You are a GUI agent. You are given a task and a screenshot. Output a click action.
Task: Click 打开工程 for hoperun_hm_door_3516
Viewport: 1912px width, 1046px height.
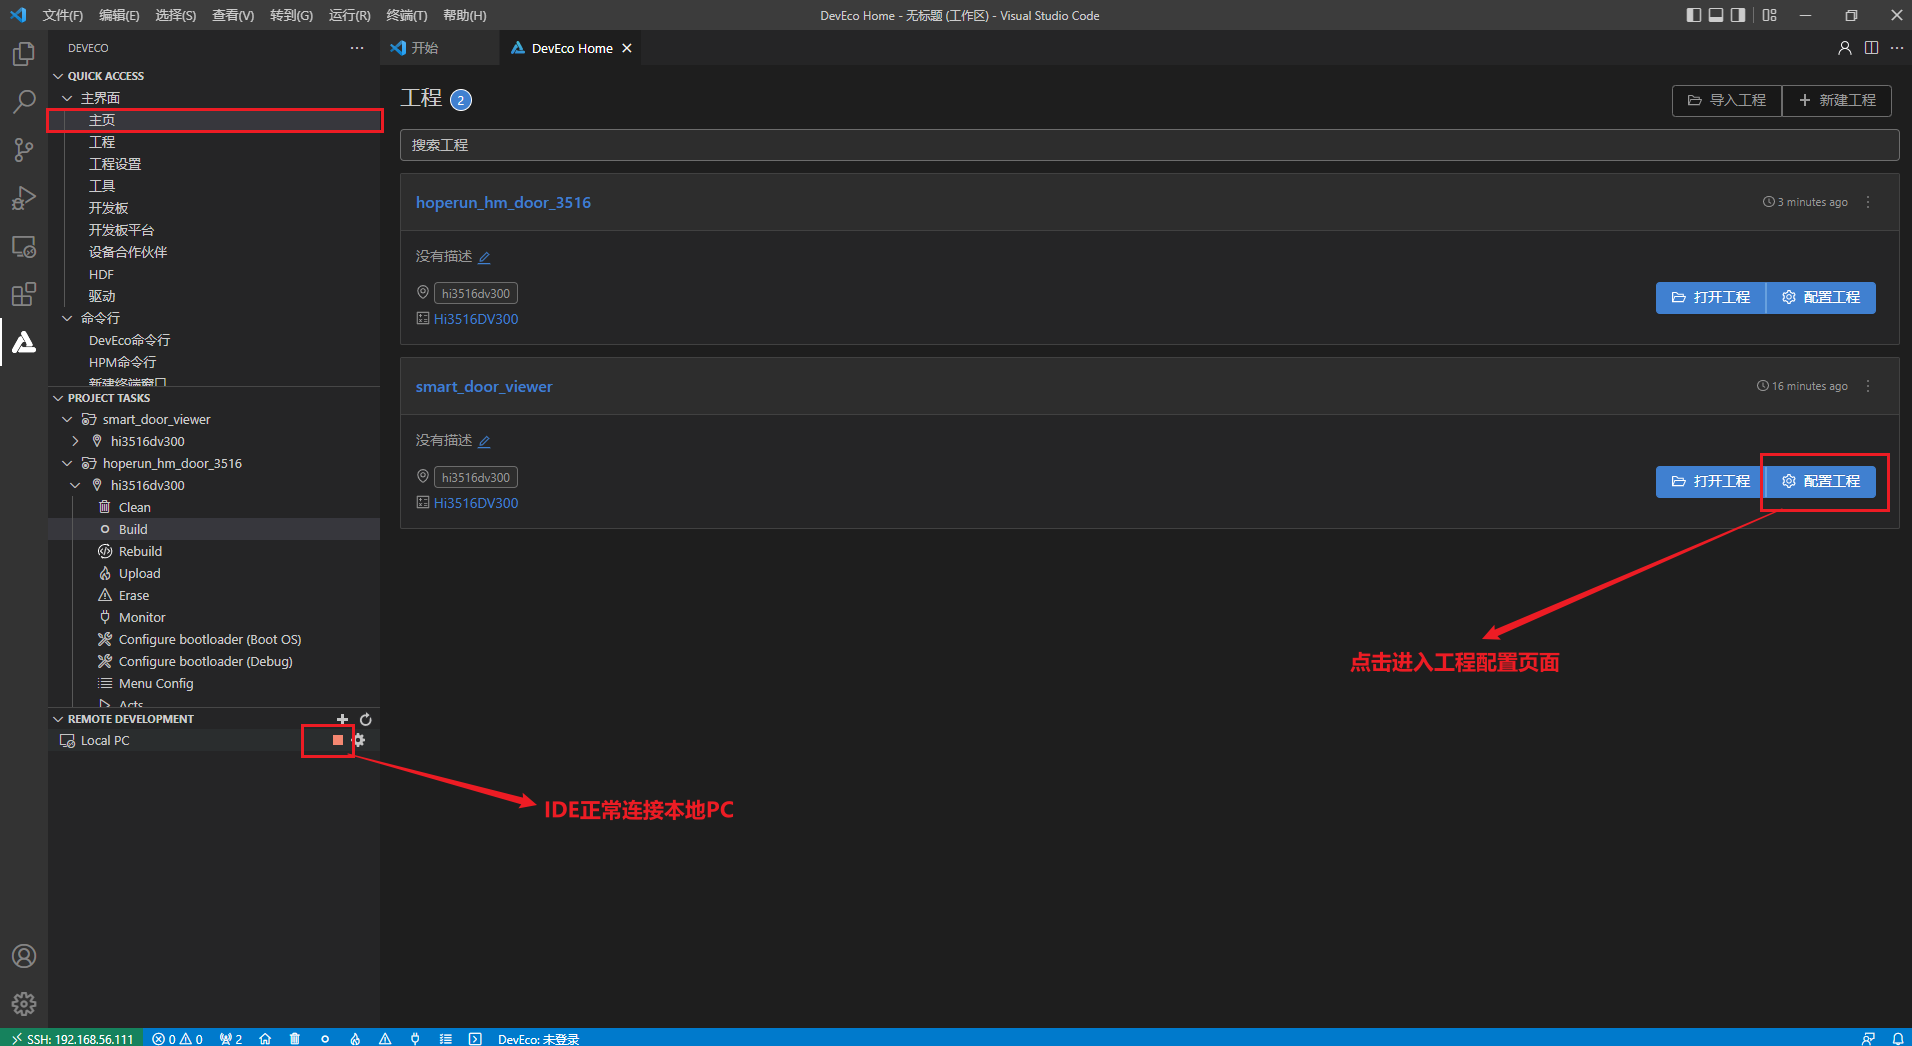[x=1711, y=297]
